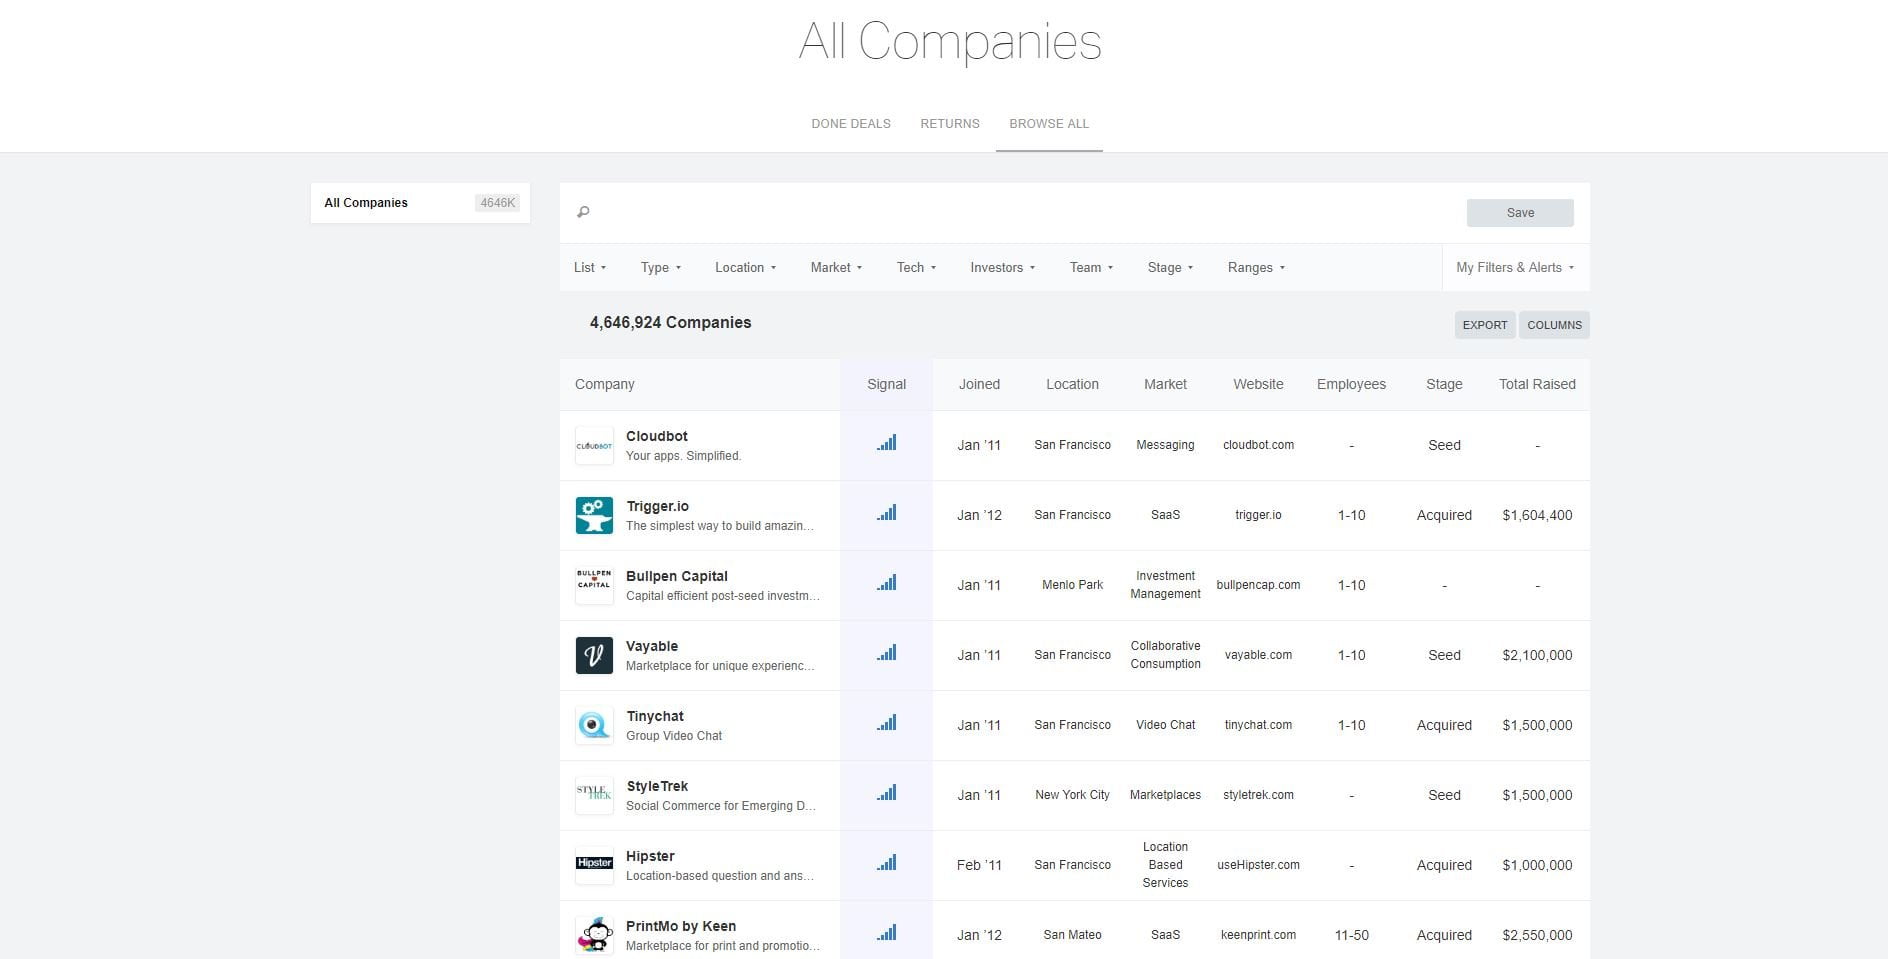Open the Vayable company name
The image size is (1888, 959).
pyautogui.click(x=652, y=647)
